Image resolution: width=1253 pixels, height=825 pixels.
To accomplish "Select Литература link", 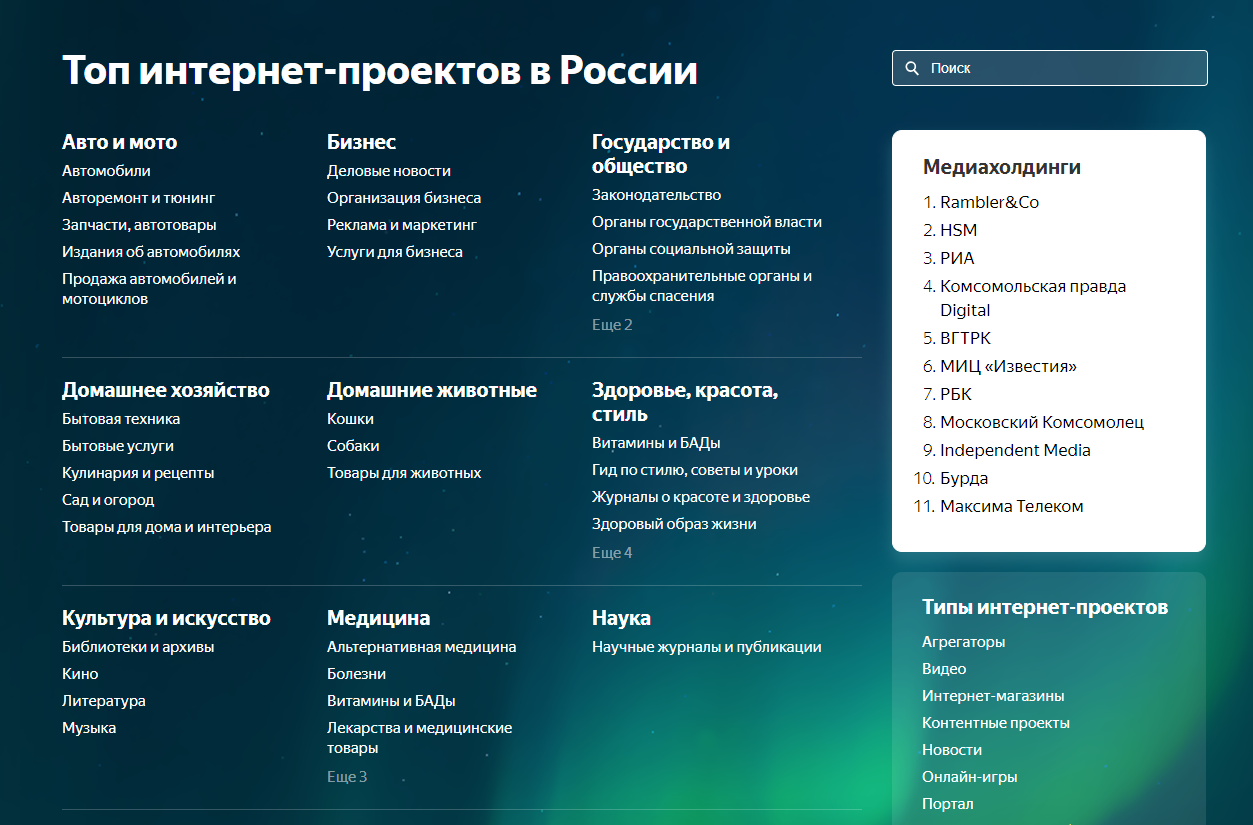I will tap(104, 701).
